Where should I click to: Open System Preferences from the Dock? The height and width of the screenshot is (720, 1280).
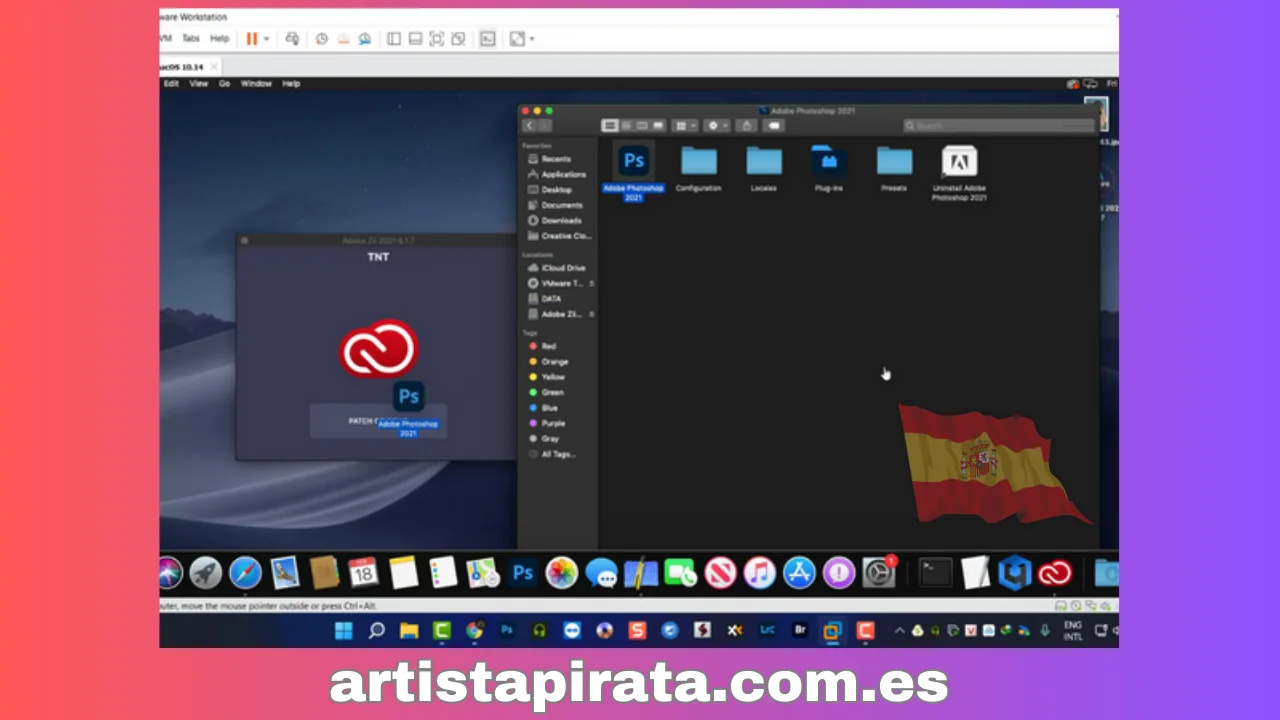coord(878,573)
